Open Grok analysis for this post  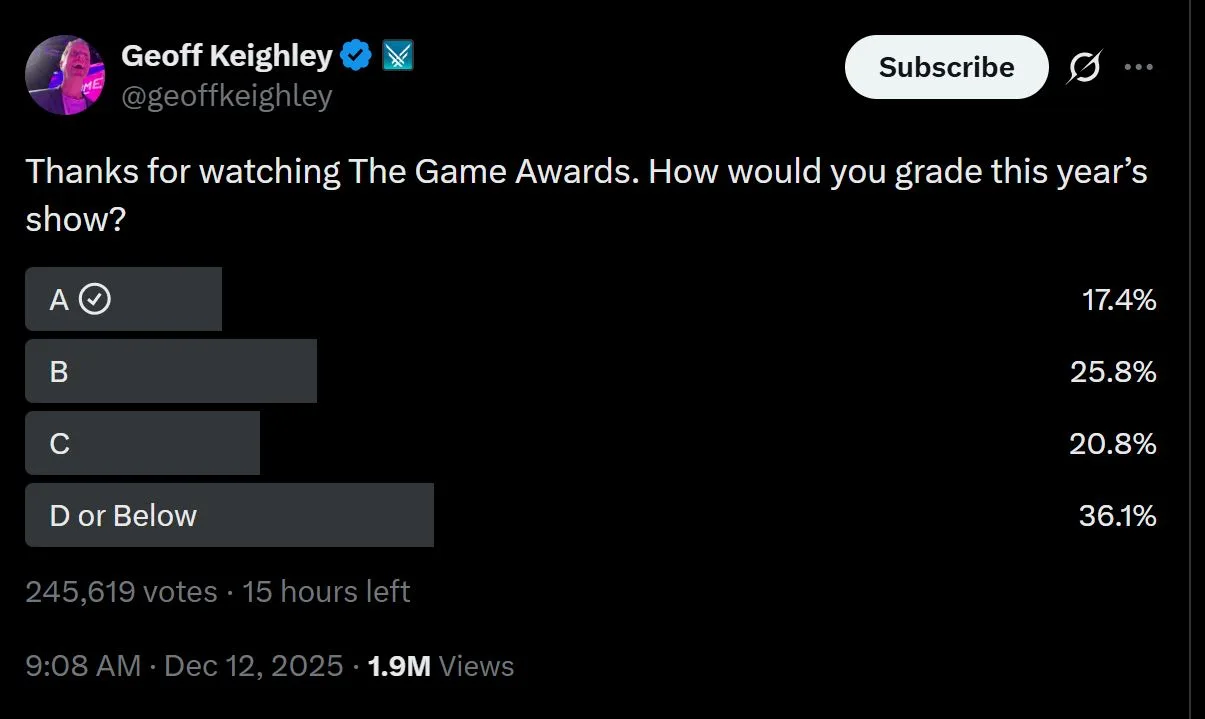pos(1083,67)
